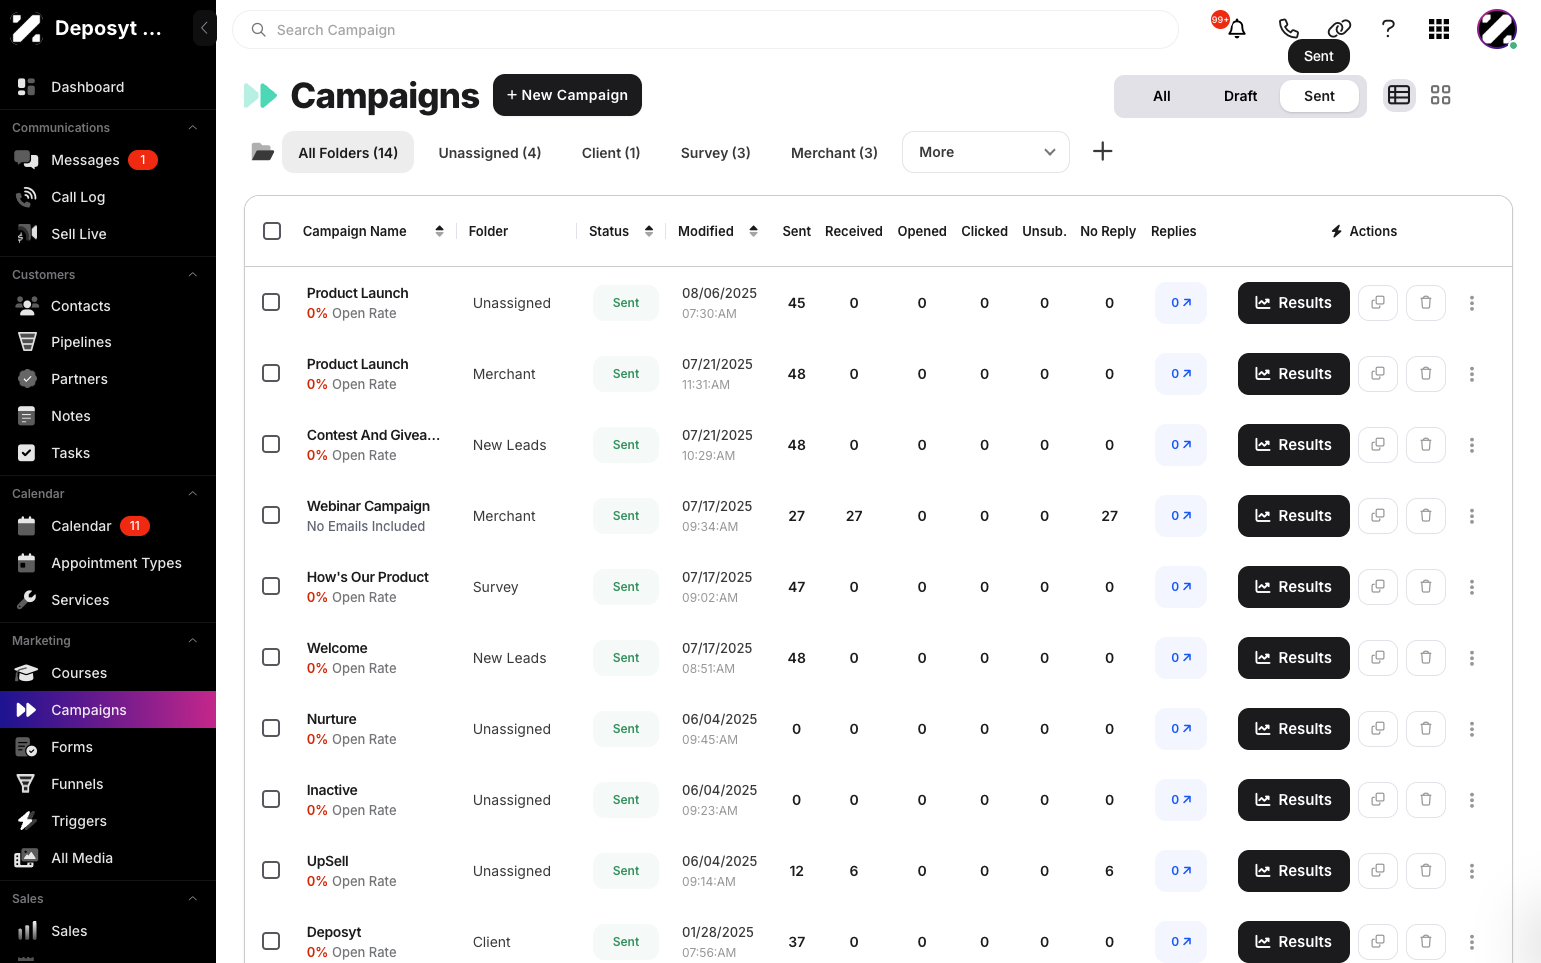
Task: Open the link chain icon in the header
Action: click(1339, 29)
